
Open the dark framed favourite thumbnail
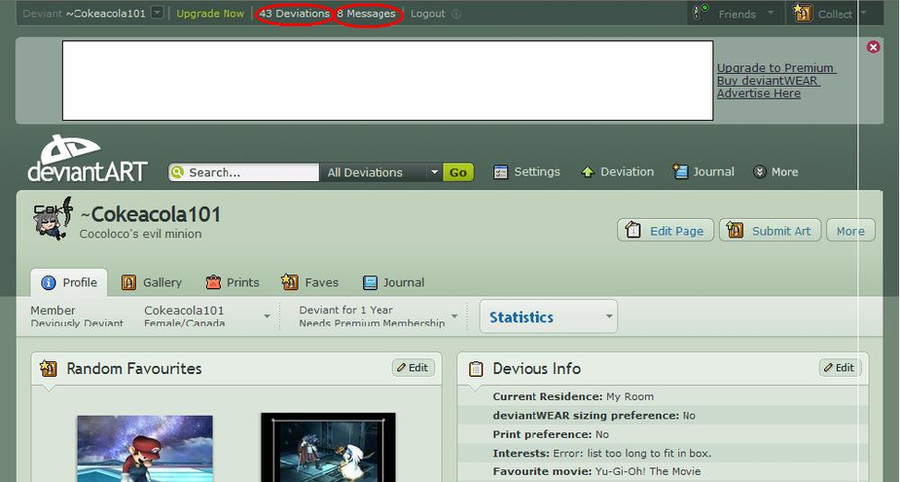click(x=328, y=448)
